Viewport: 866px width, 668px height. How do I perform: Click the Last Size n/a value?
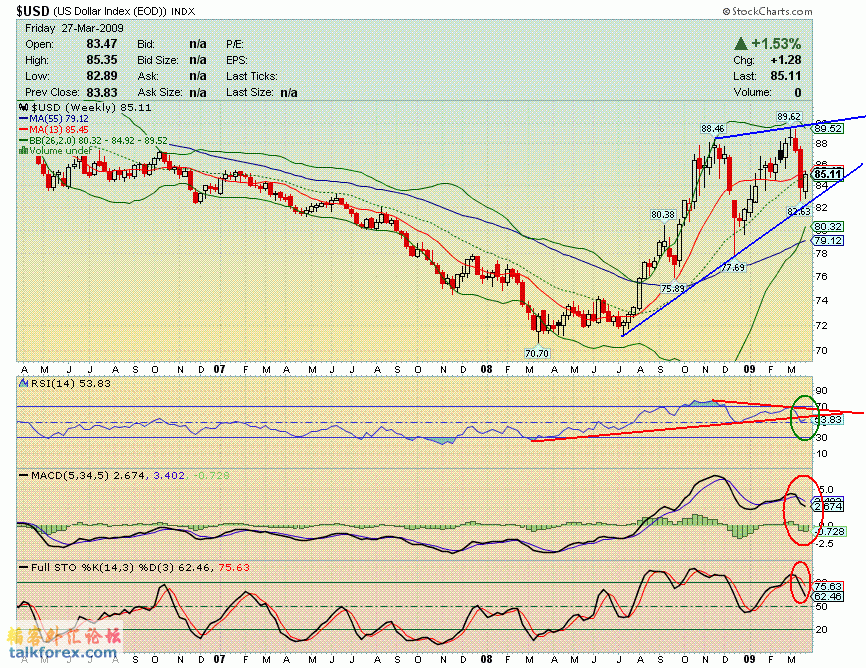tap(289, 92)
